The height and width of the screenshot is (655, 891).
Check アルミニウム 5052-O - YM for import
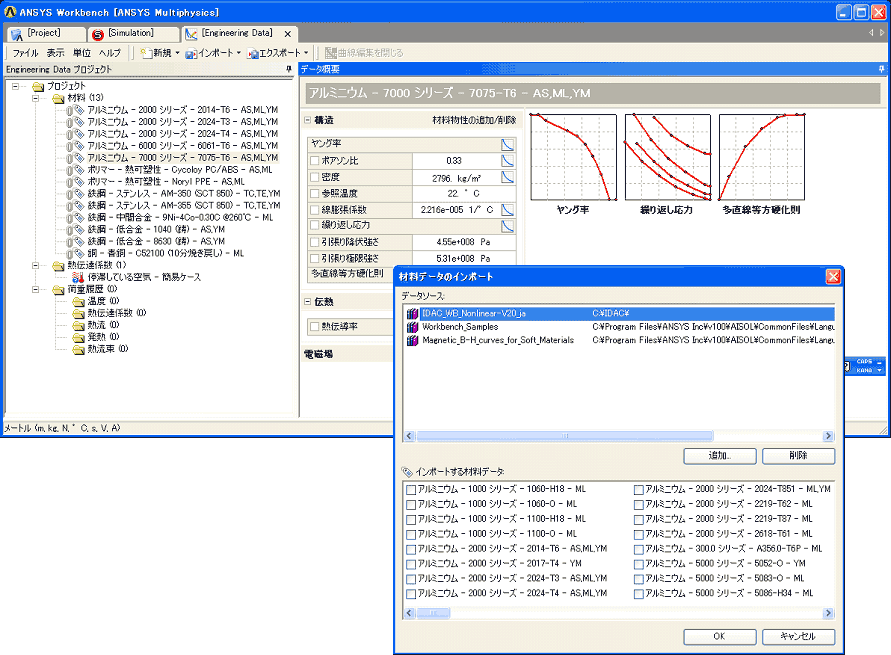click(x=639, y=564)
